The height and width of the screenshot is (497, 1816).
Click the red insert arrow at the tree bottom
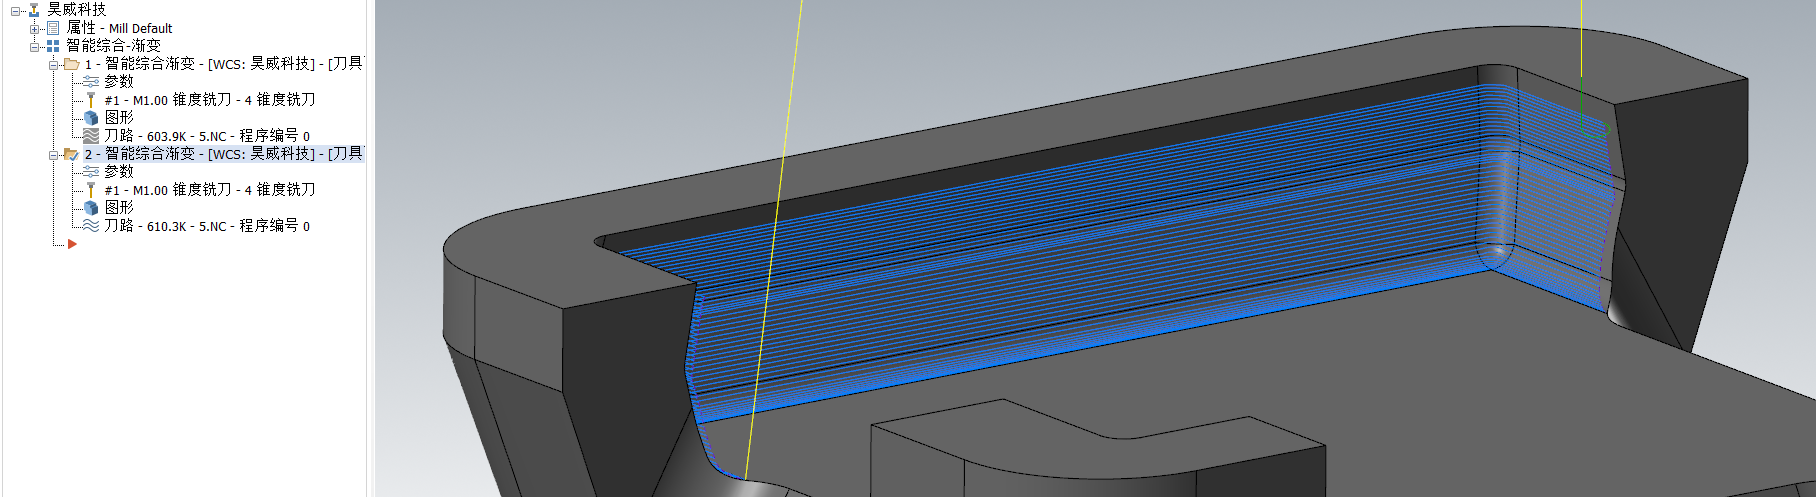(x=72, y=244)
